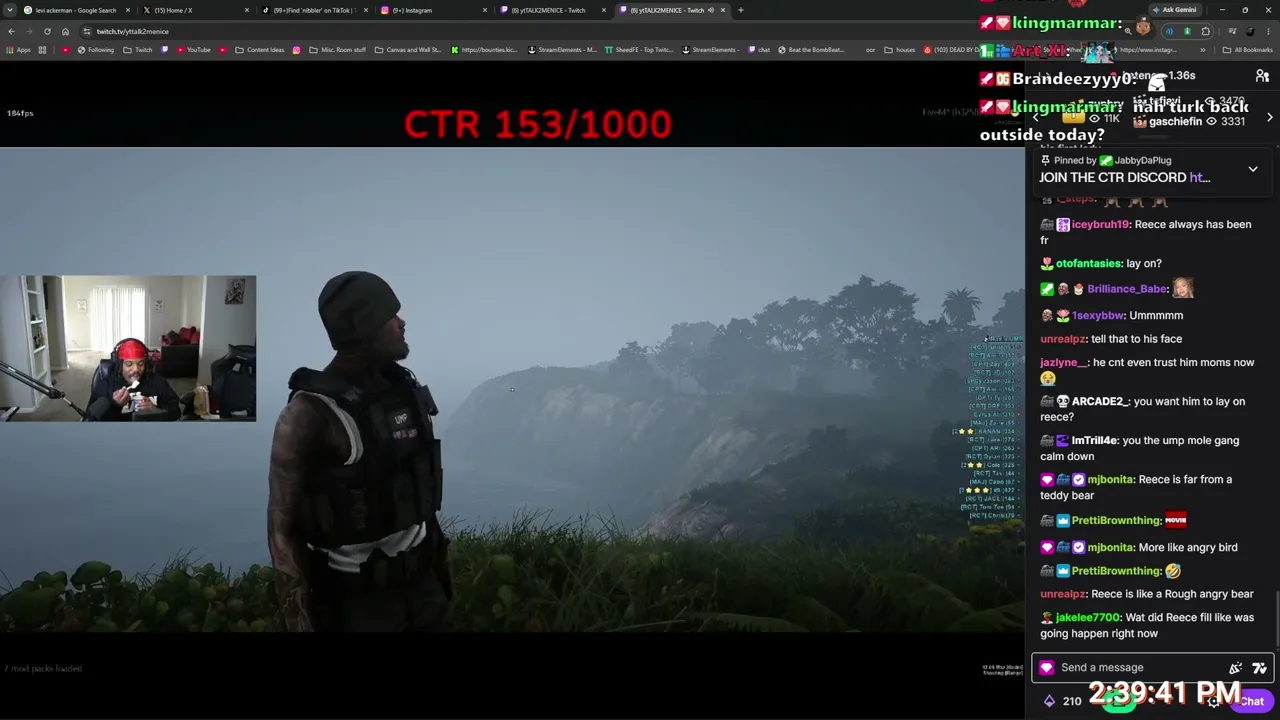This screenshot has height=720, width=1280.
Task: Open the pinned Discord link
Action: click(1200, 177)
